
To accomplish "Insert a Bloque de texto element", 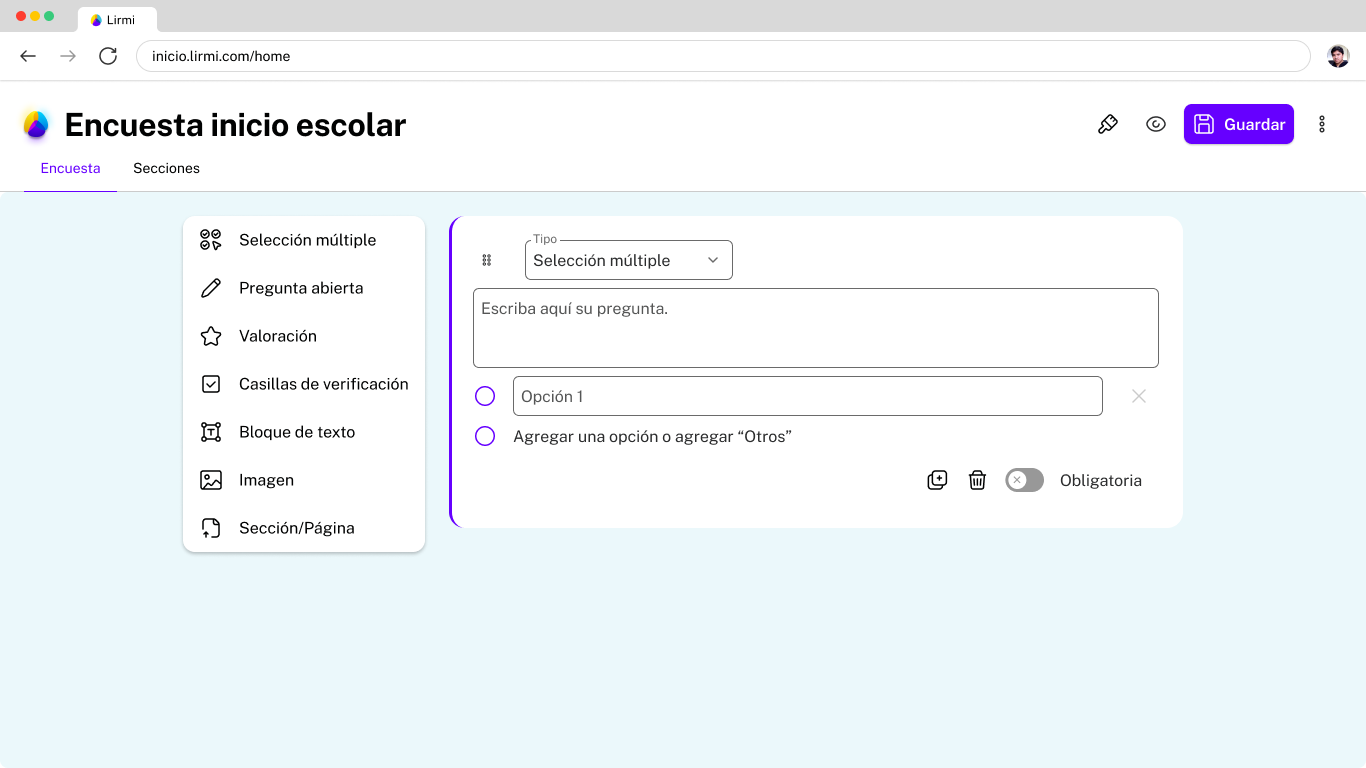I will (304, 432).
